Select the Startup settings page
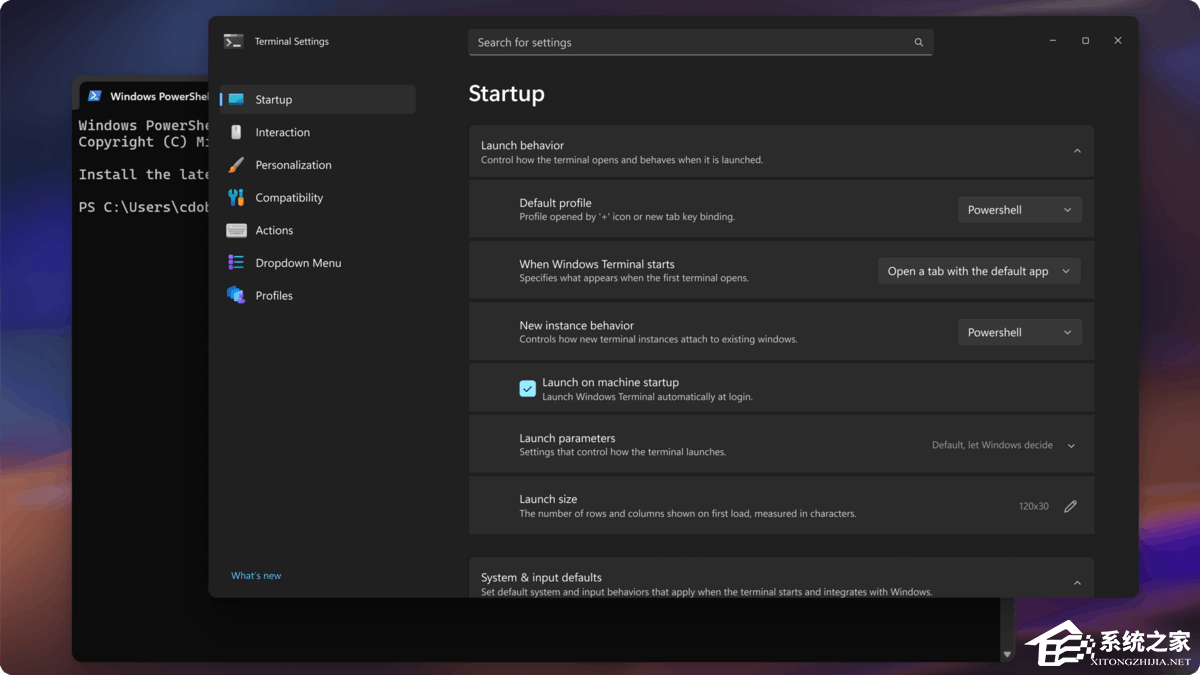 pos(318,99)
